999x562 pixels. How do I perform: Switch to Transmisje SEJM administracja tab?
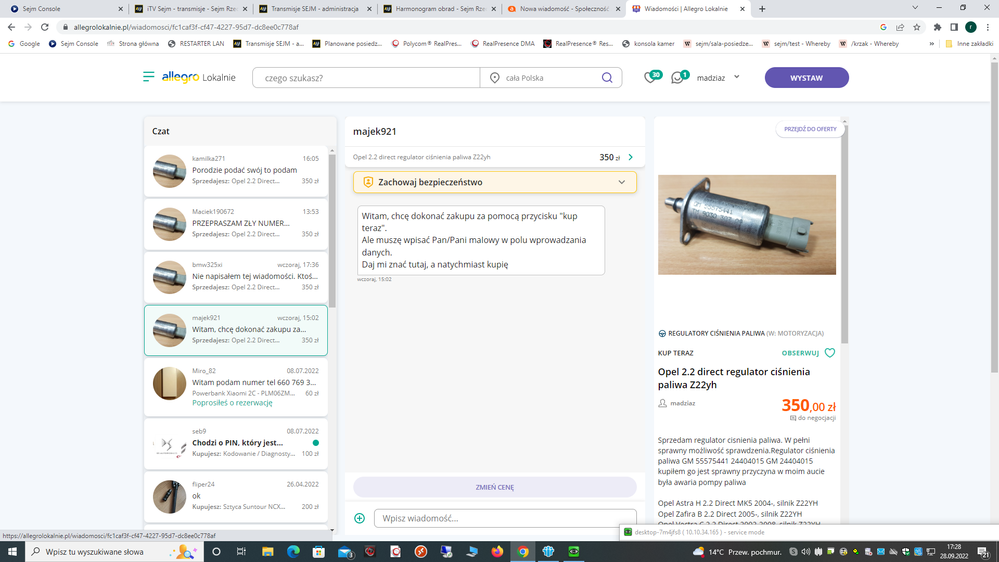[x=314, y=9]
